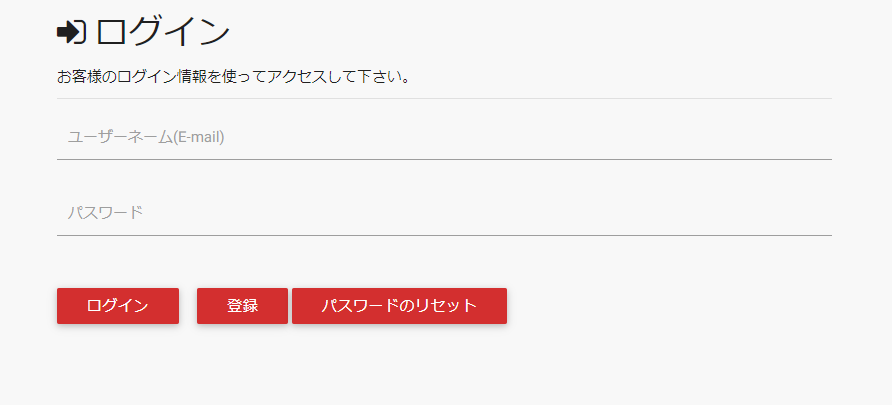Open registration with the 登録 button
Image resolution: width=892 pixels, height=405 pixels.
(x=242, y=306)
